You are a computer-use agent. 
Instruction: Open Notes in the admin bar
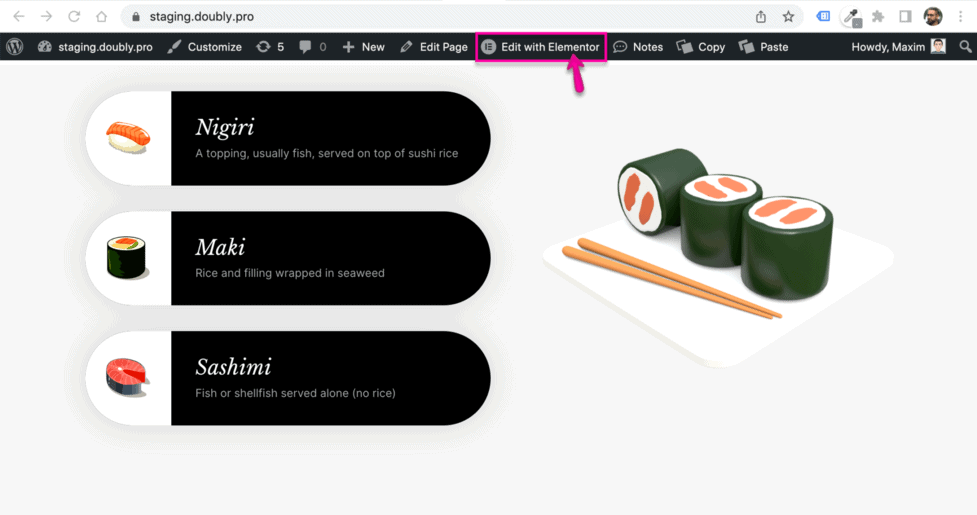[638, 47]
